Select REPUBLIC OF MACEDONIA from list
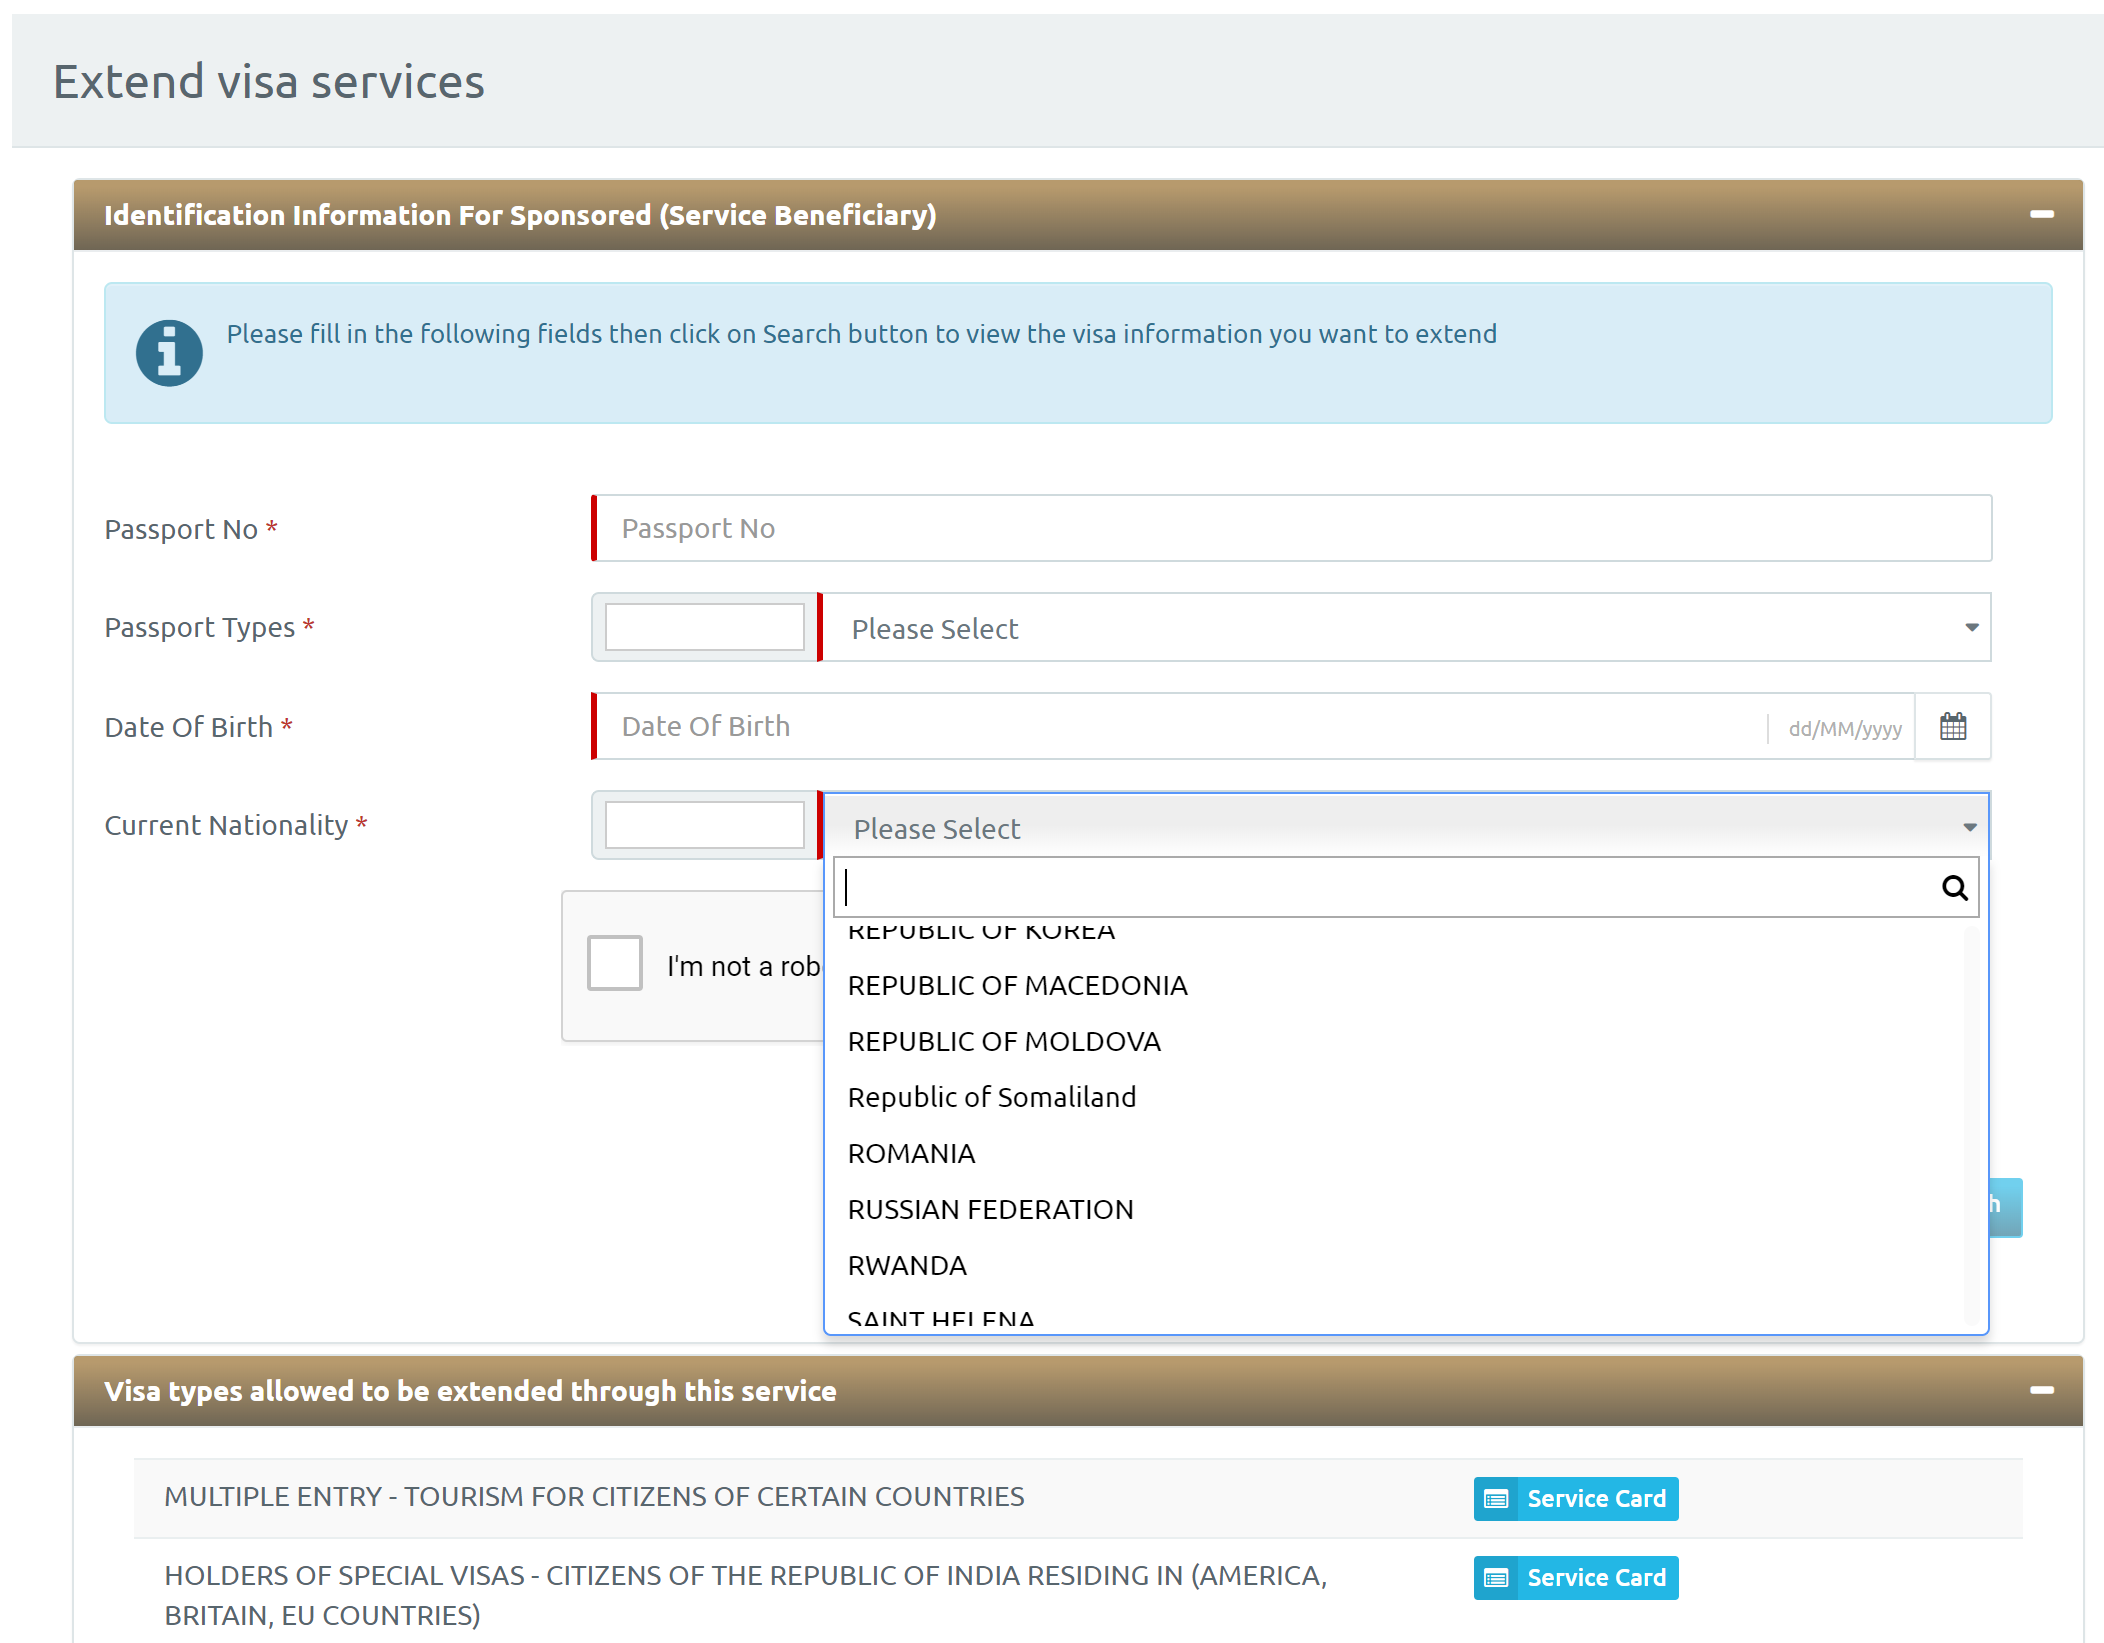The image size is (2104, 1643). pos(1017,986)
